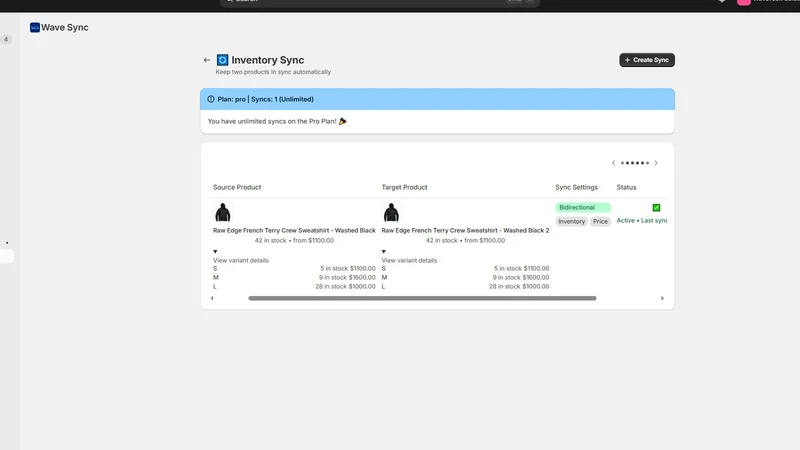Click source product title Washed Black
This screenshot has width=800, height=450.
[294, 231]
